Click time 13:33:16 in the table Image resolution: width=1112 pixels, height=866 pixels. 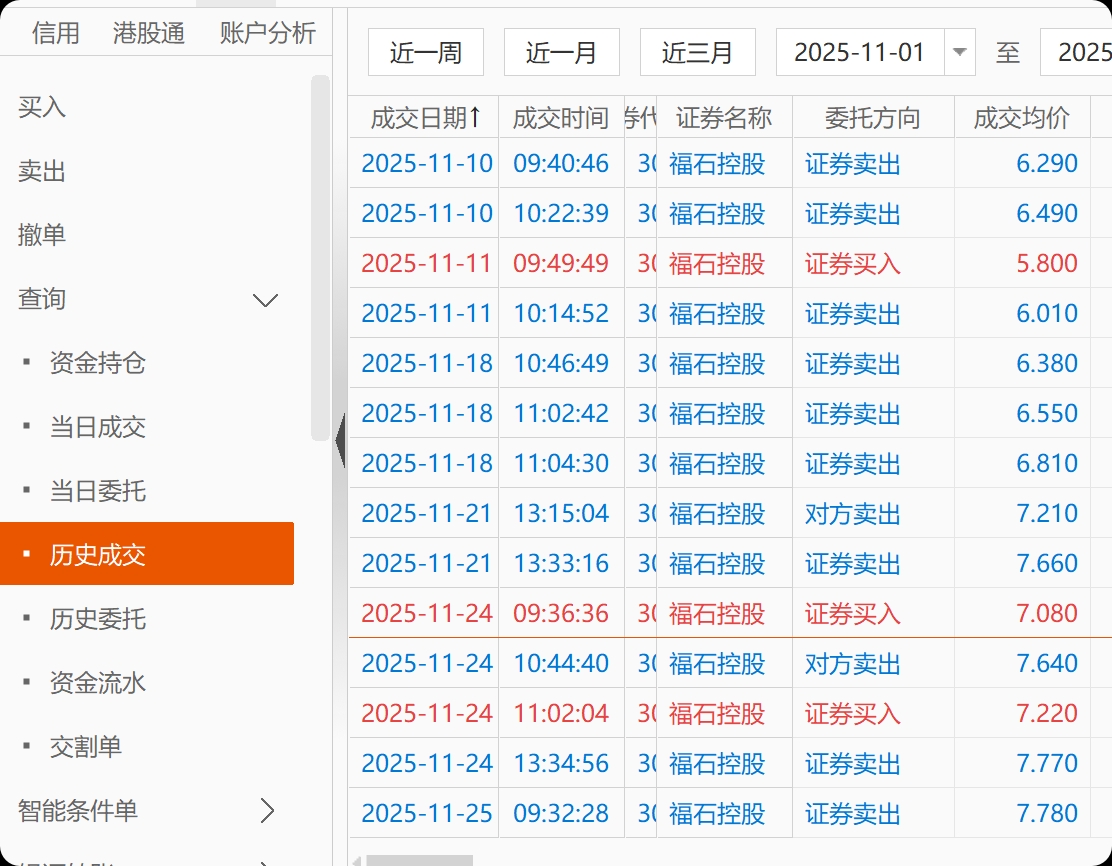click(561, 563)
